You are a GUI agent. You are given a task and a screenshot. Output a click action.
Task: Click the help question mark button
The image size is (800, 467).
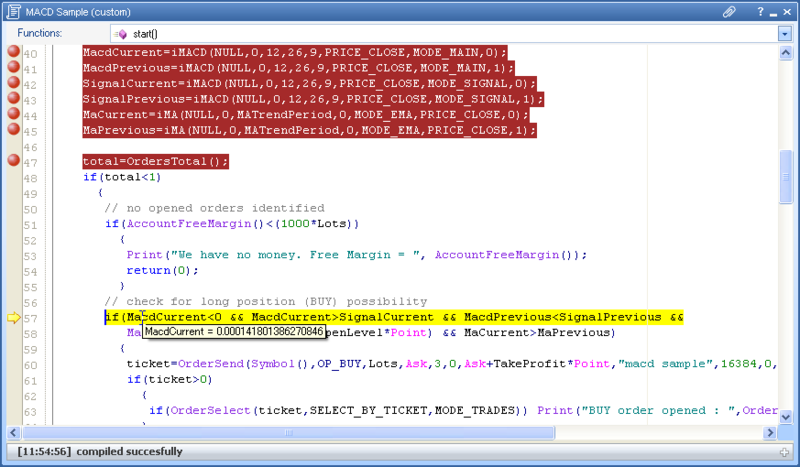click(x=760, y=11)
